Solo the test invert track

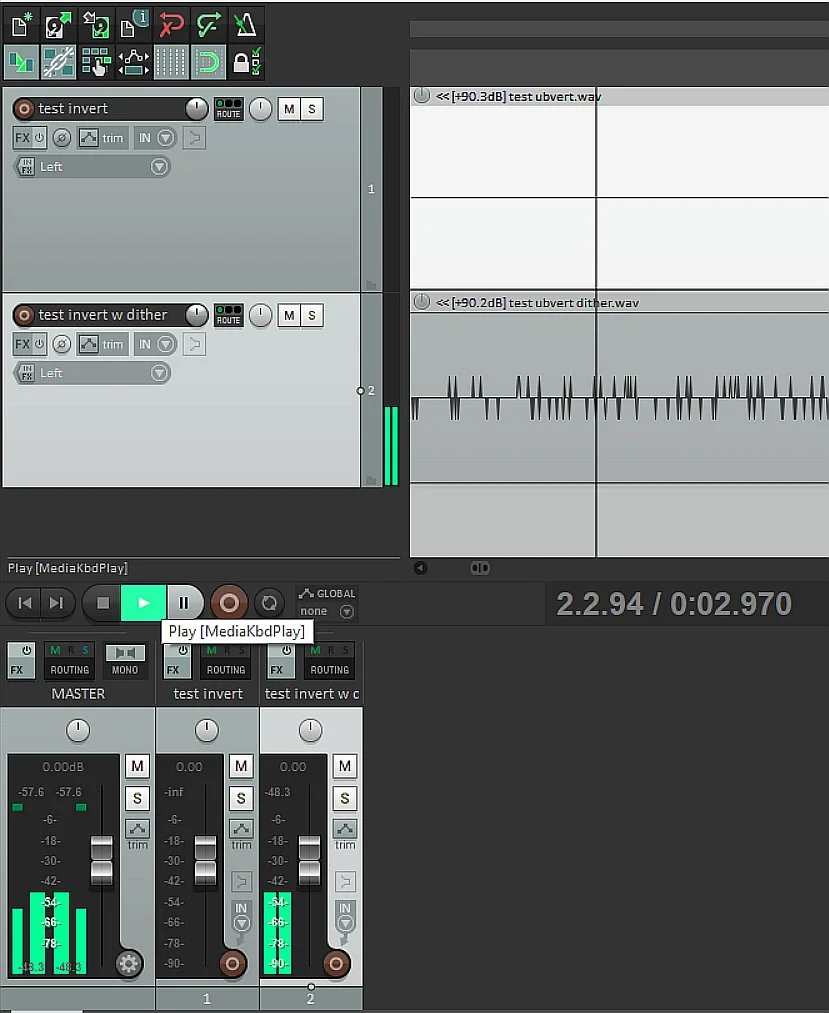click(312, 109)
